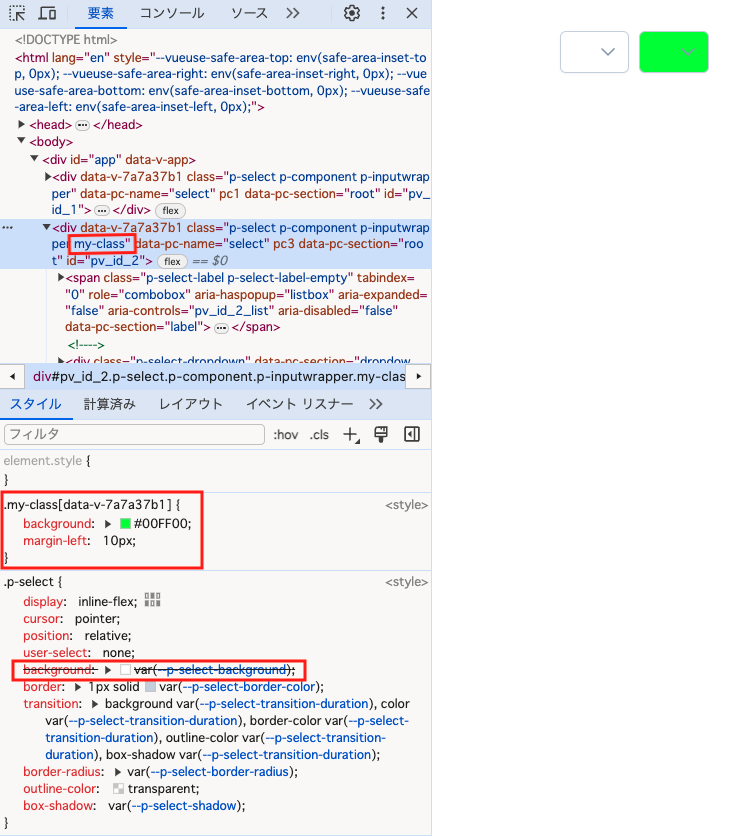
Task: Expand the ellipsis inside head element
Action: click(x=82, y=125)
